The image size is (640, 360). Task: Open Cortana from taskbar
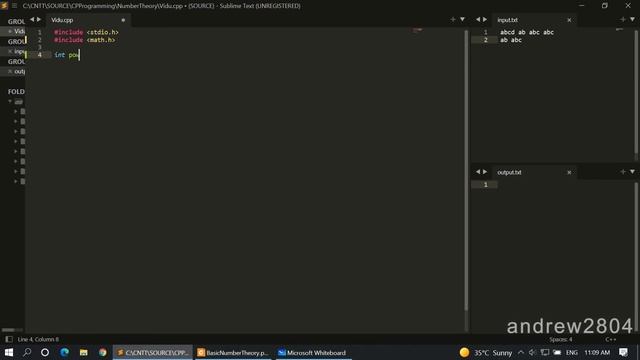coord(45,352)
